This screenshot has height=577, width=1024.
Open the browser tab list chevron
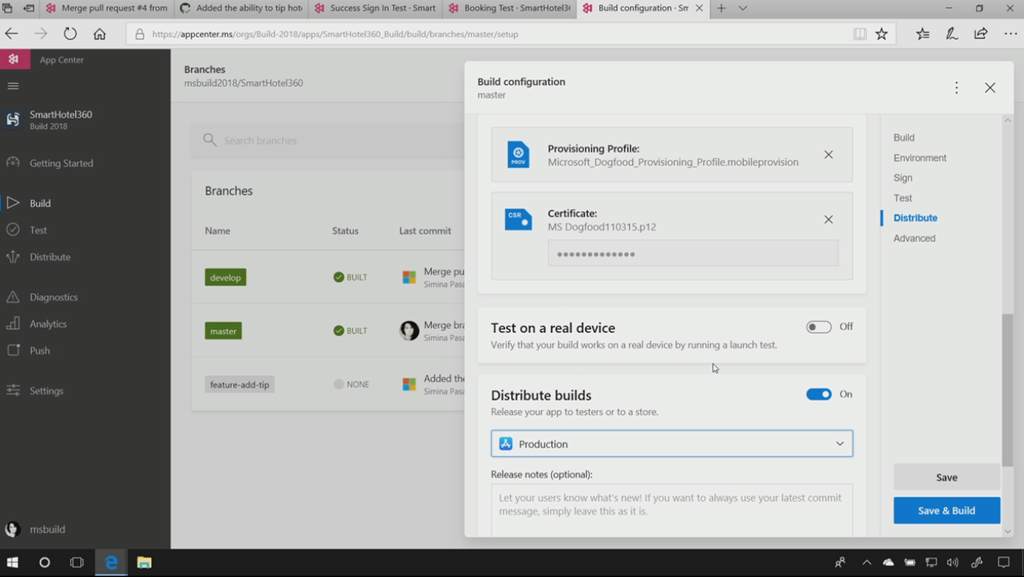(x=742, y=8)
